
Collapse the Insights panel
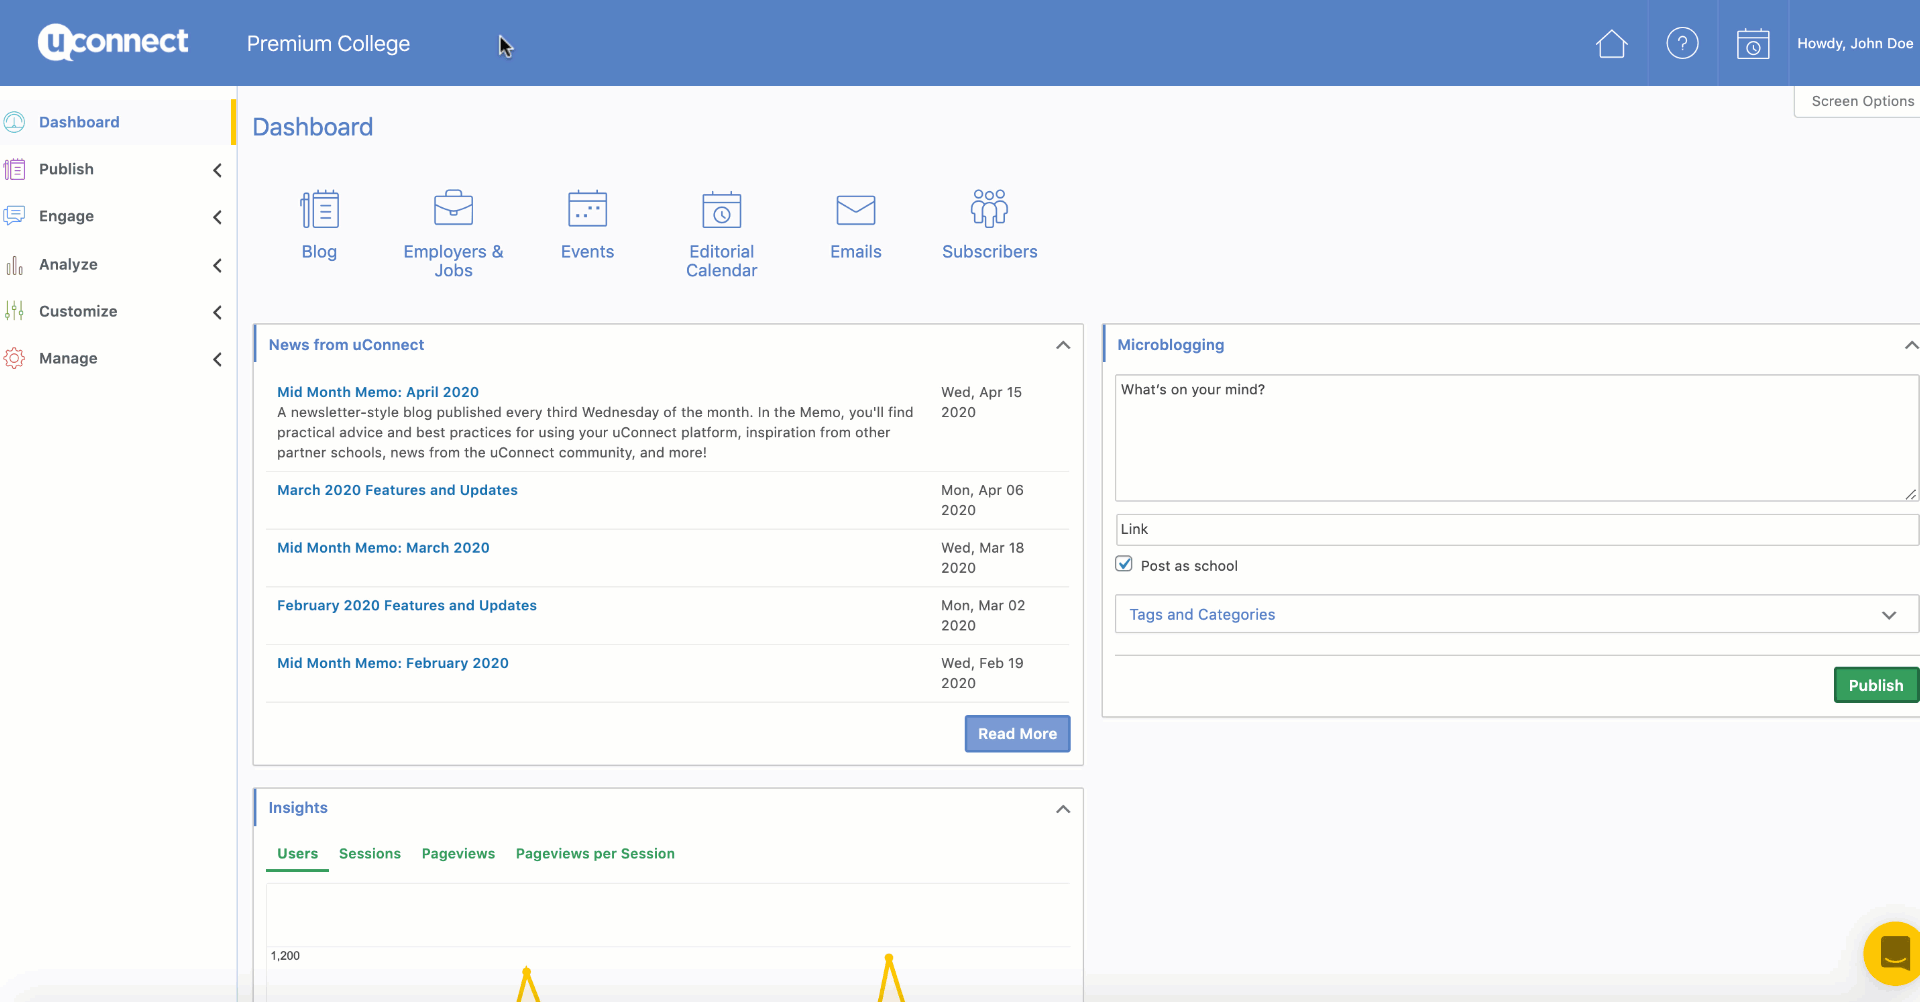[1062, 809]
